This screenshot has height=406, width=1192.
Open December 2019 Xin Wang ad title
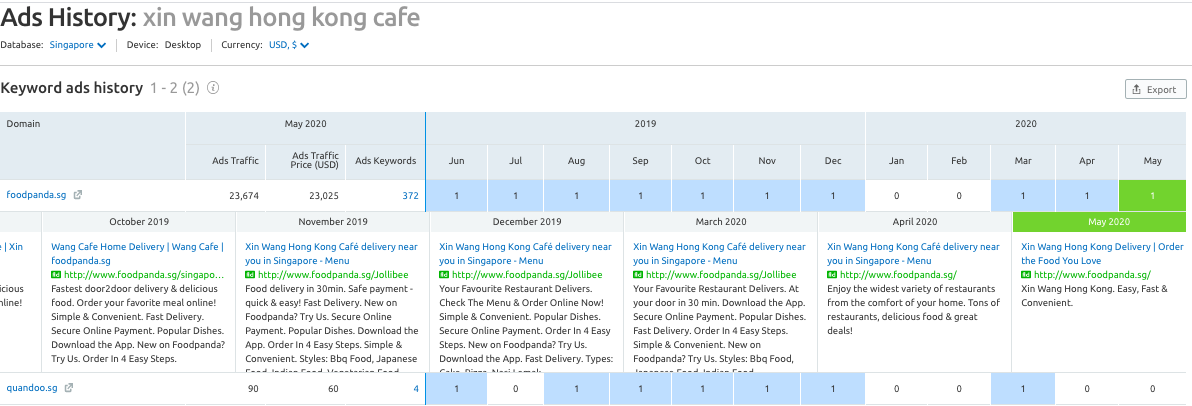[x=525, y=254]
